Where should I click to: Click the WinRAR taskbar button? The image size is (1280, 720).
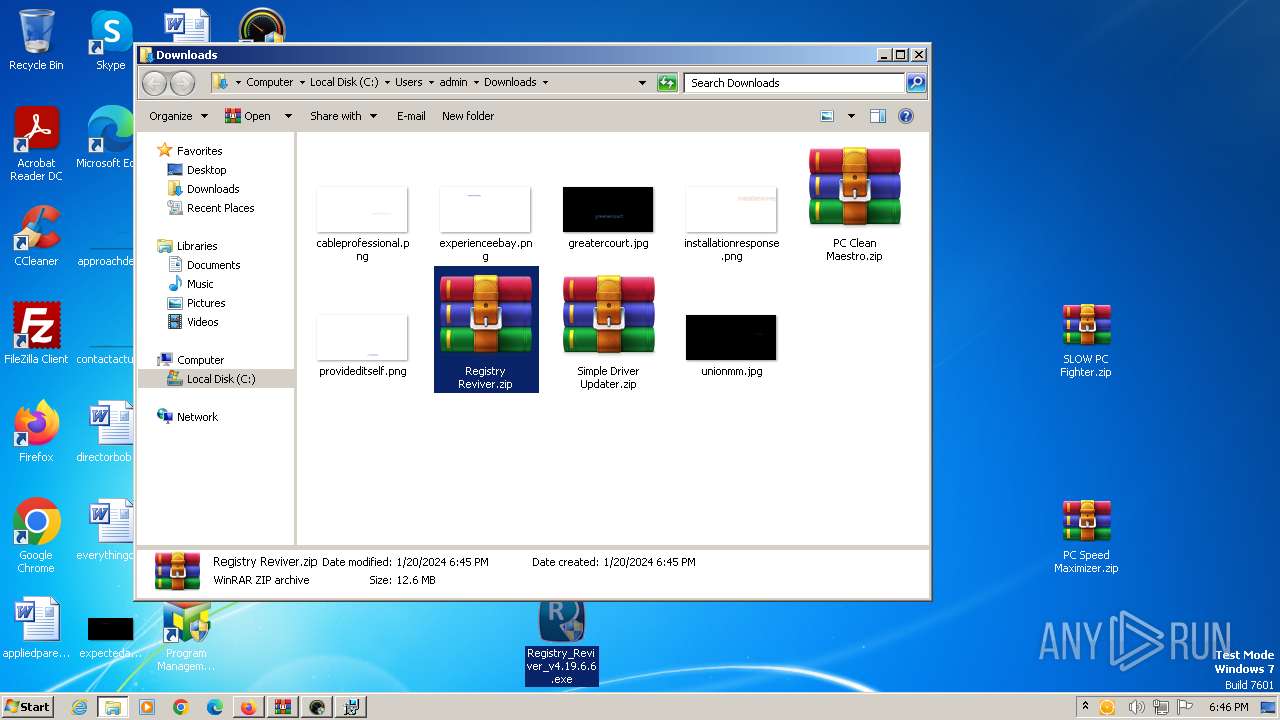coord(282,707)
